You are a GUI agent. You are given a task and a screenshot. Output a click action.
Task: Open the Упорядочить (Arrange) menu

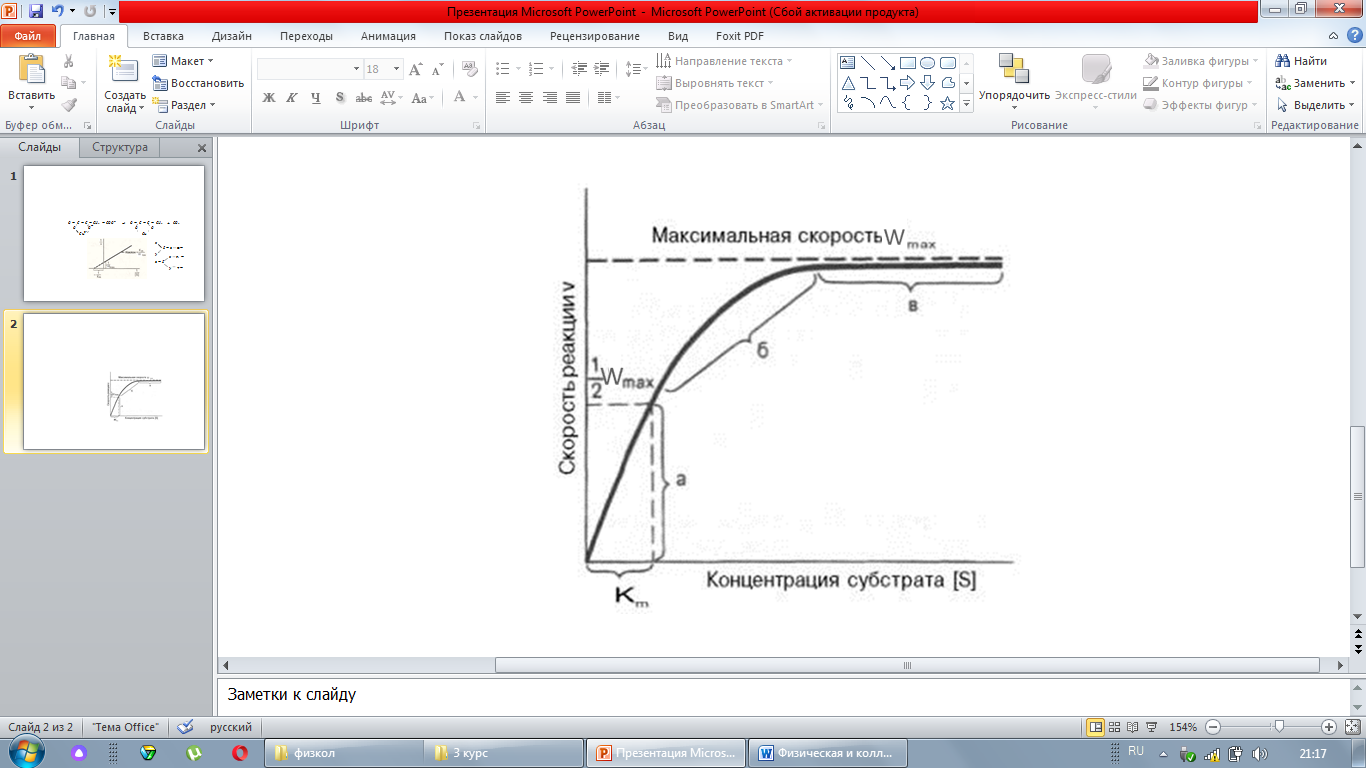[1014, 83]
